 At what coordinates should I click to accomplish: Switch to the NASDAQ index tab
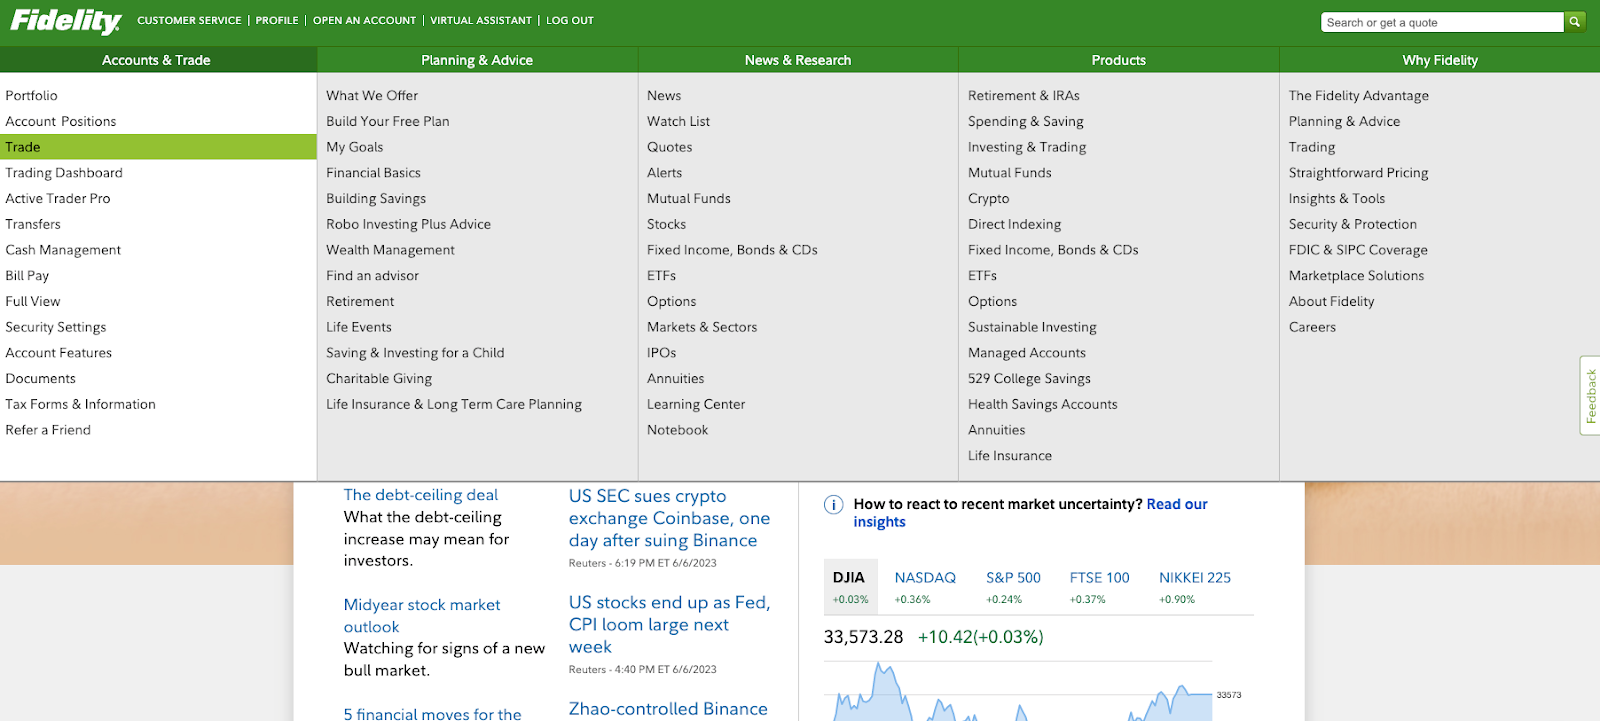click(925, 586)
